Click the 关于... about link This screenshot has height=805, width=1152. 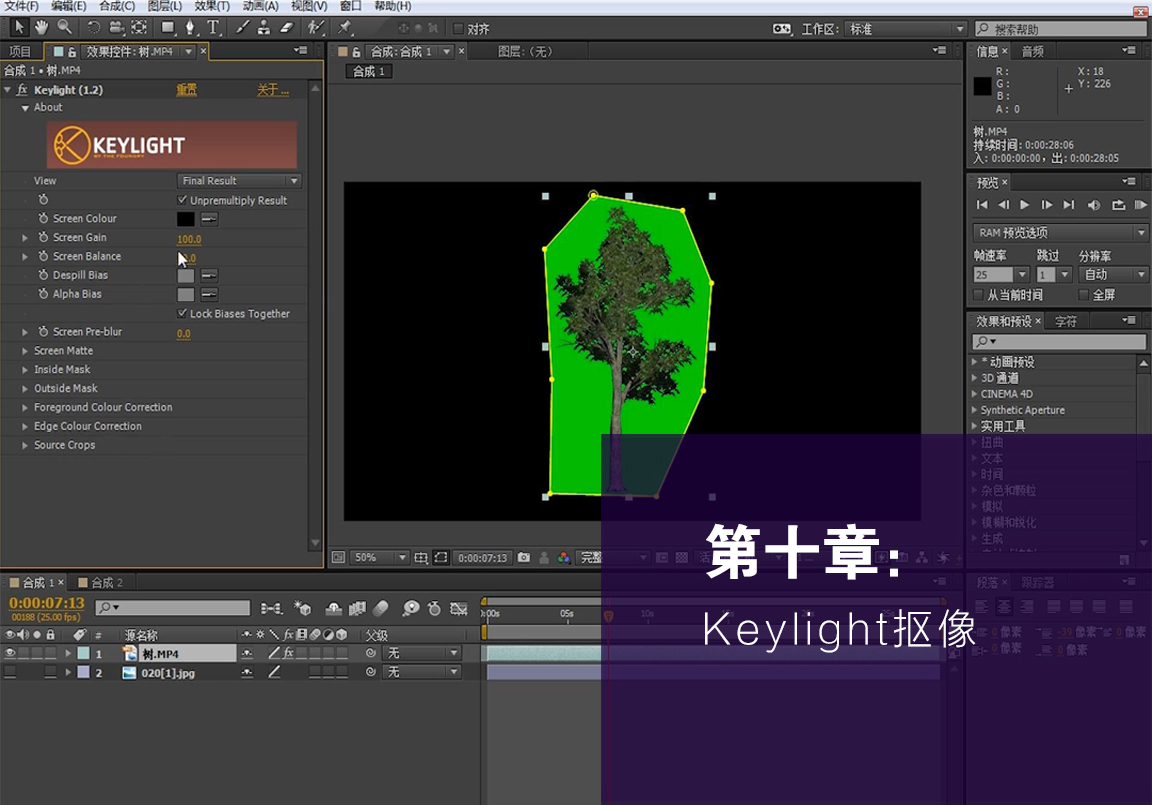click(x=273, y=90)
